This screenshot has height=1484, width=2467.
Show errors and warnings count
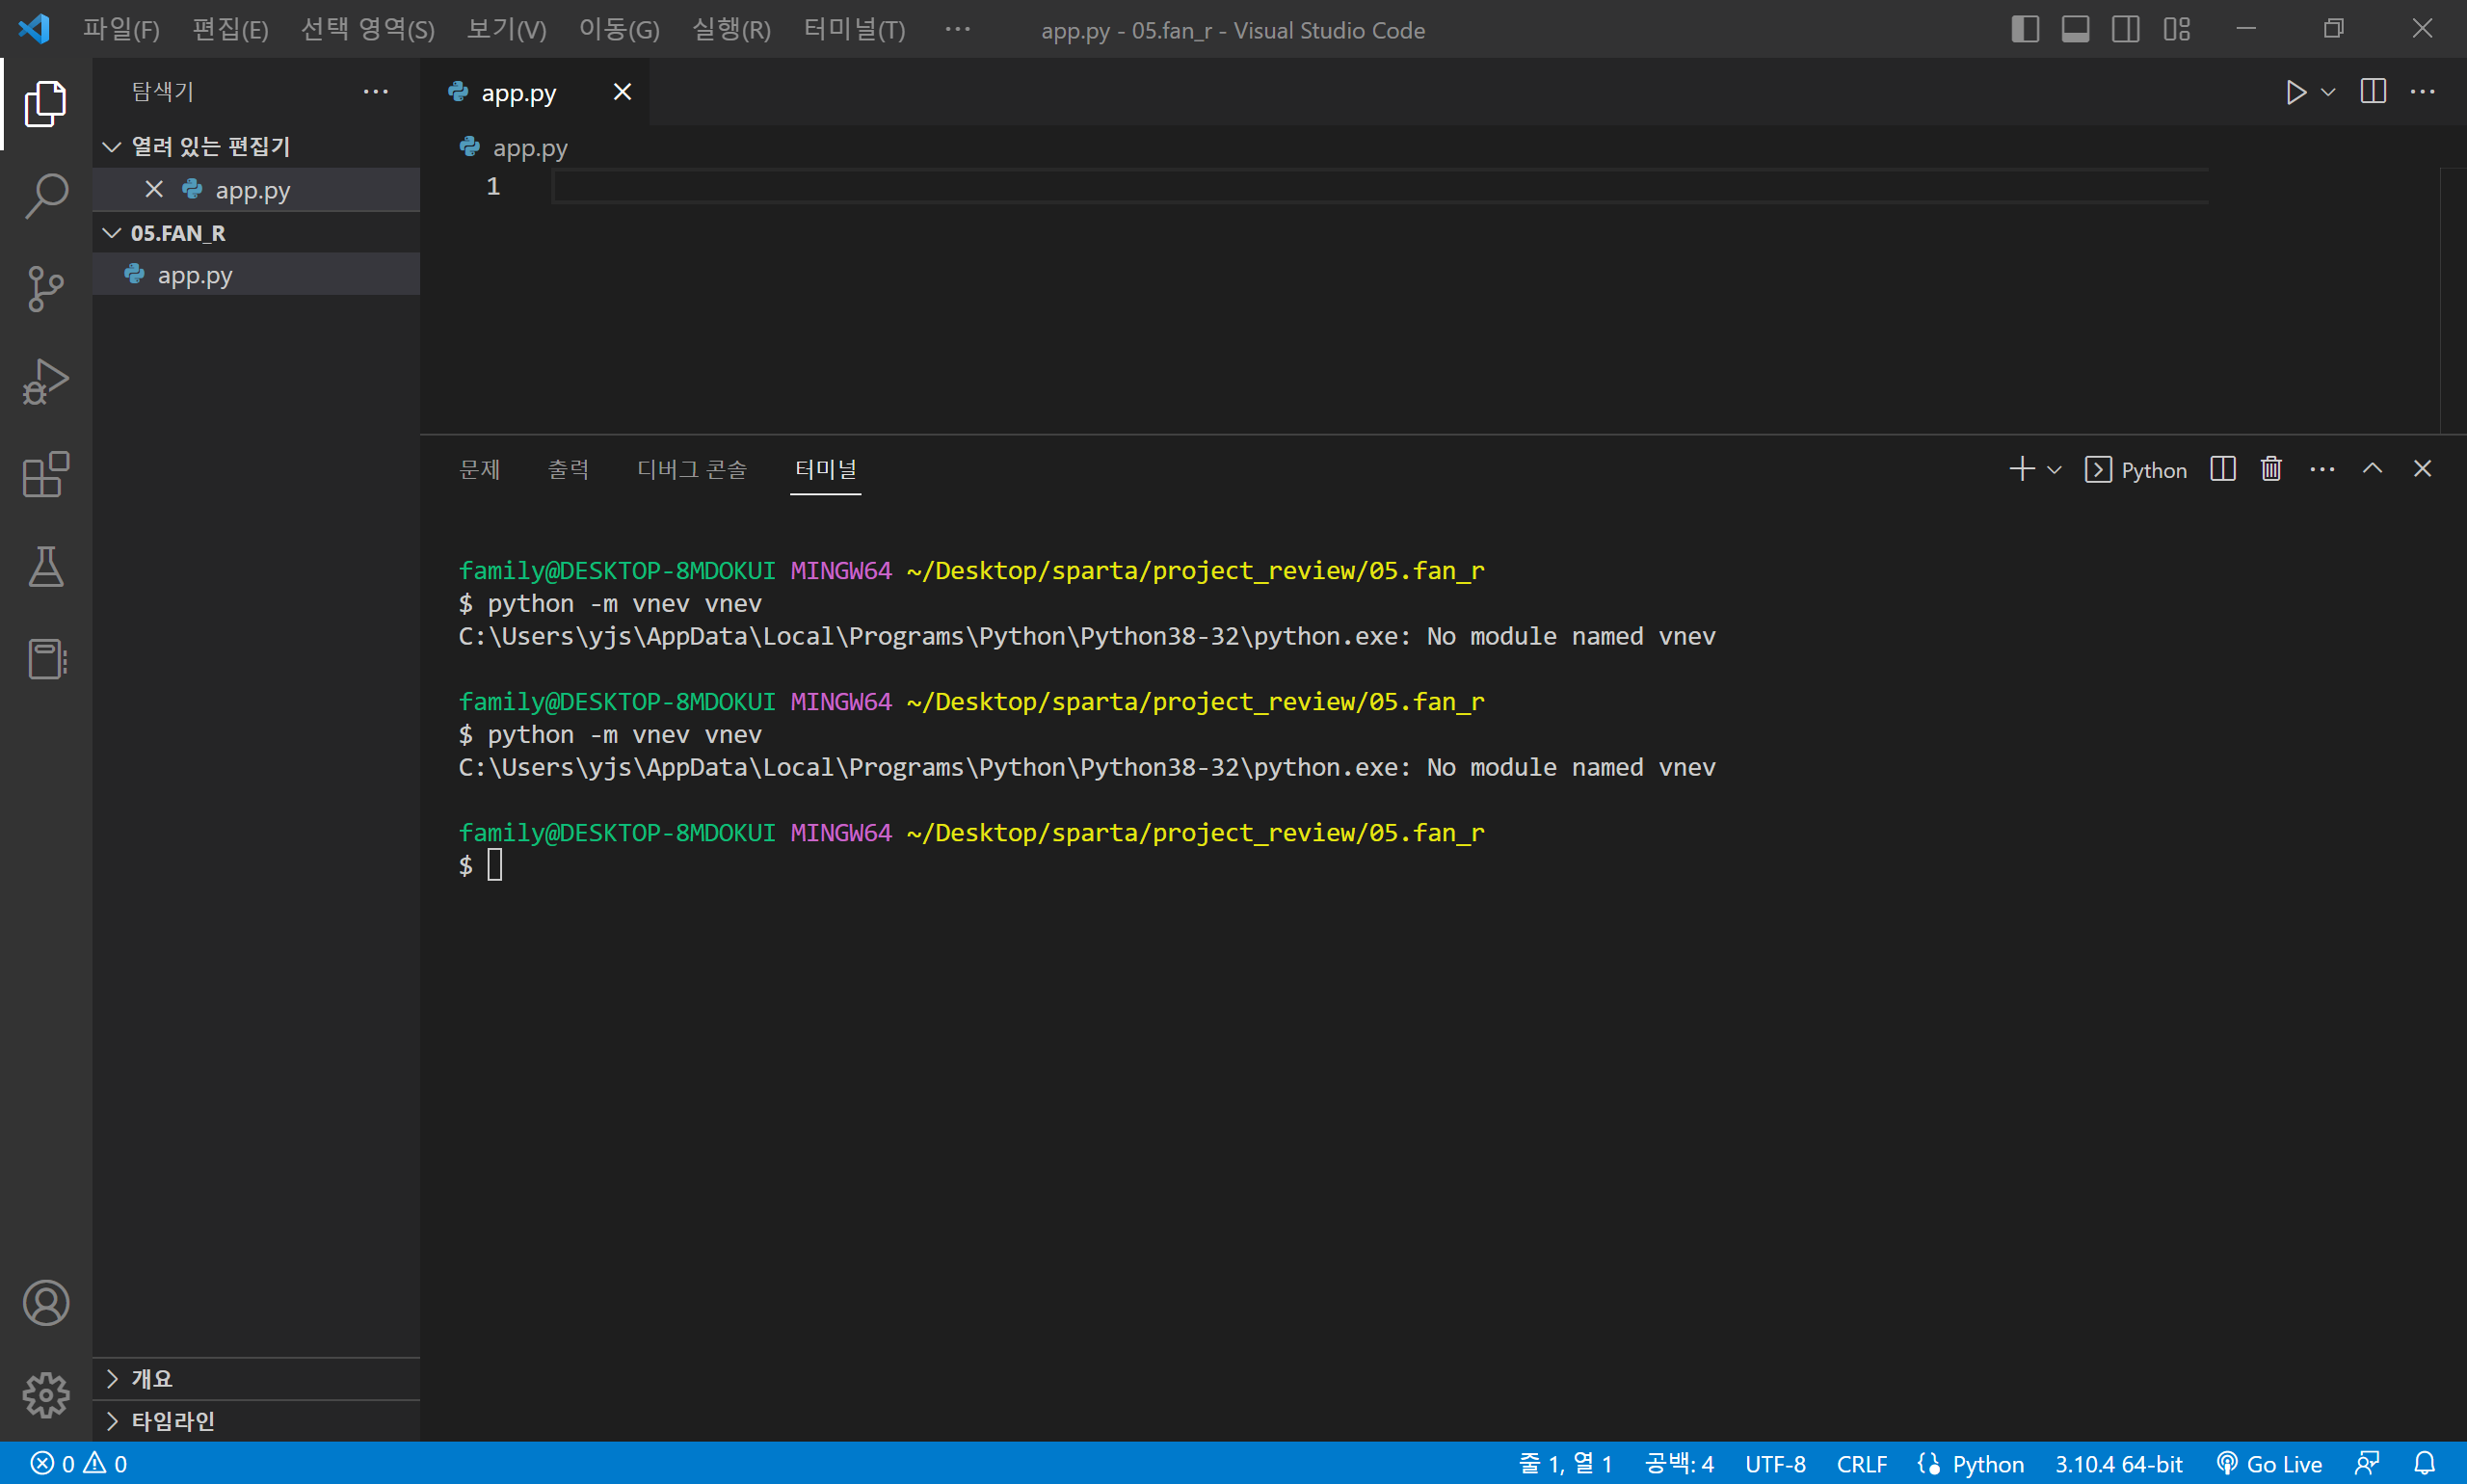point(79,1464)
